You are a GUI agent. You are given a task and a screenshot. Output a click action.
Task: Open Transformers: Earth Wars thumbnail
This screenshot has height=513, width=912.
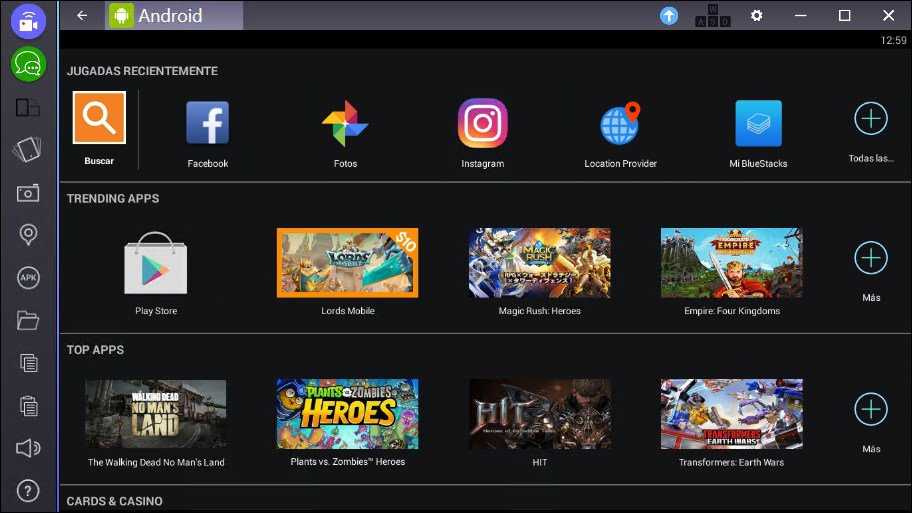tap(732, 414)
